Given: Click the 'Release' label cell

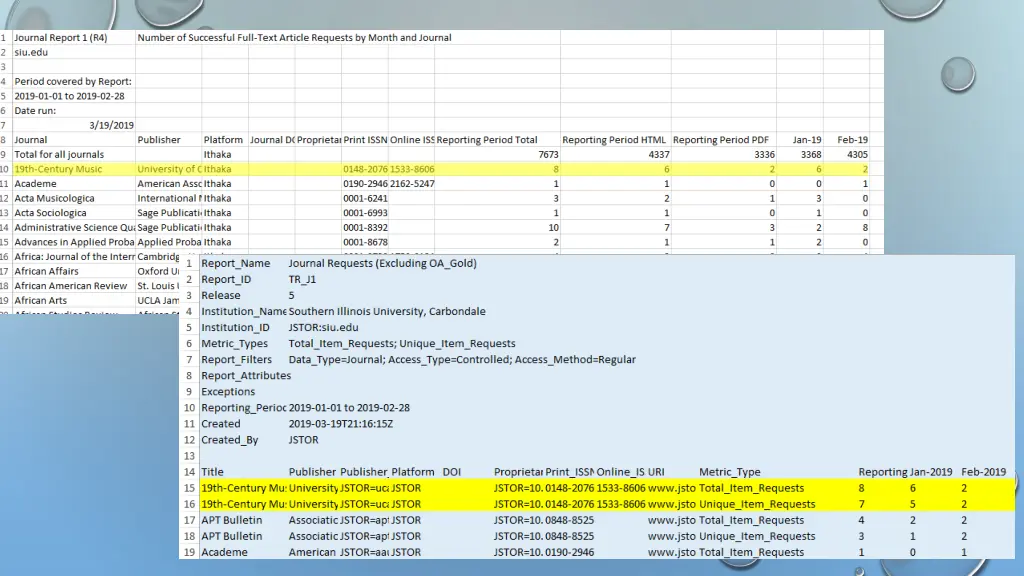Looking at the screenshot, I should [221, 295].
